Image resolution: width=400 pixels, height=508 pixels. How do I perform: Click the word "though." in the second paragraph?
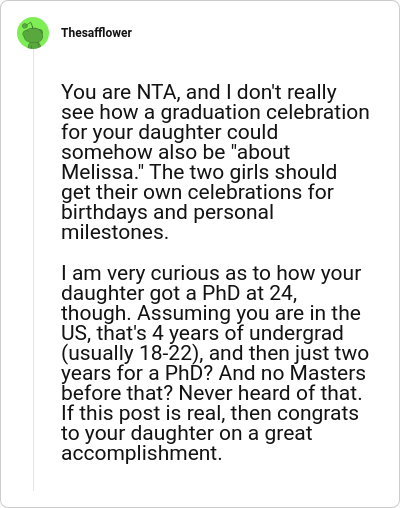(x=97, y=313)
